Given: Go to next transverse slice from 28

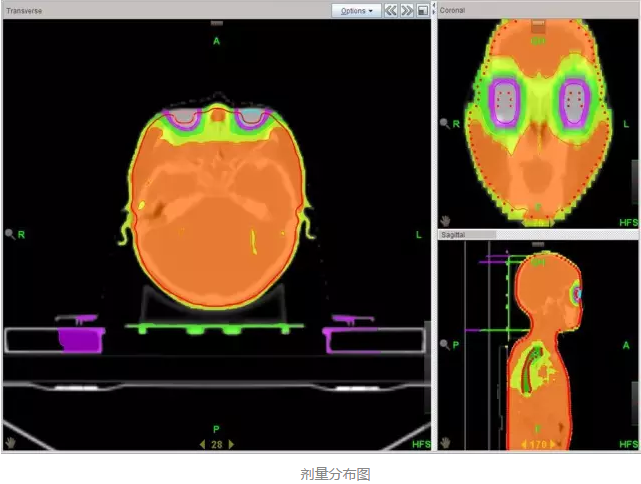Looking at the screenshot, I should (x=232, y=444).
